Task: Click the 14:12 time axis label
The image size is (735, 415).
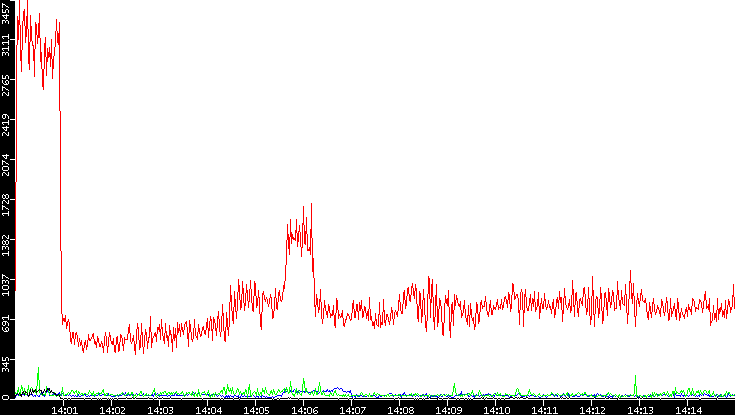Action: pos(592,409)
